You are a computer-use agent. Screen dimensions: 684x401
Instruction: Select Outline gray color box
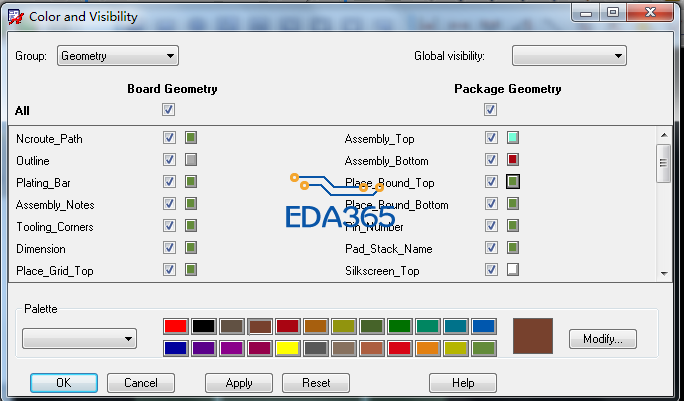tap(191, 160)
